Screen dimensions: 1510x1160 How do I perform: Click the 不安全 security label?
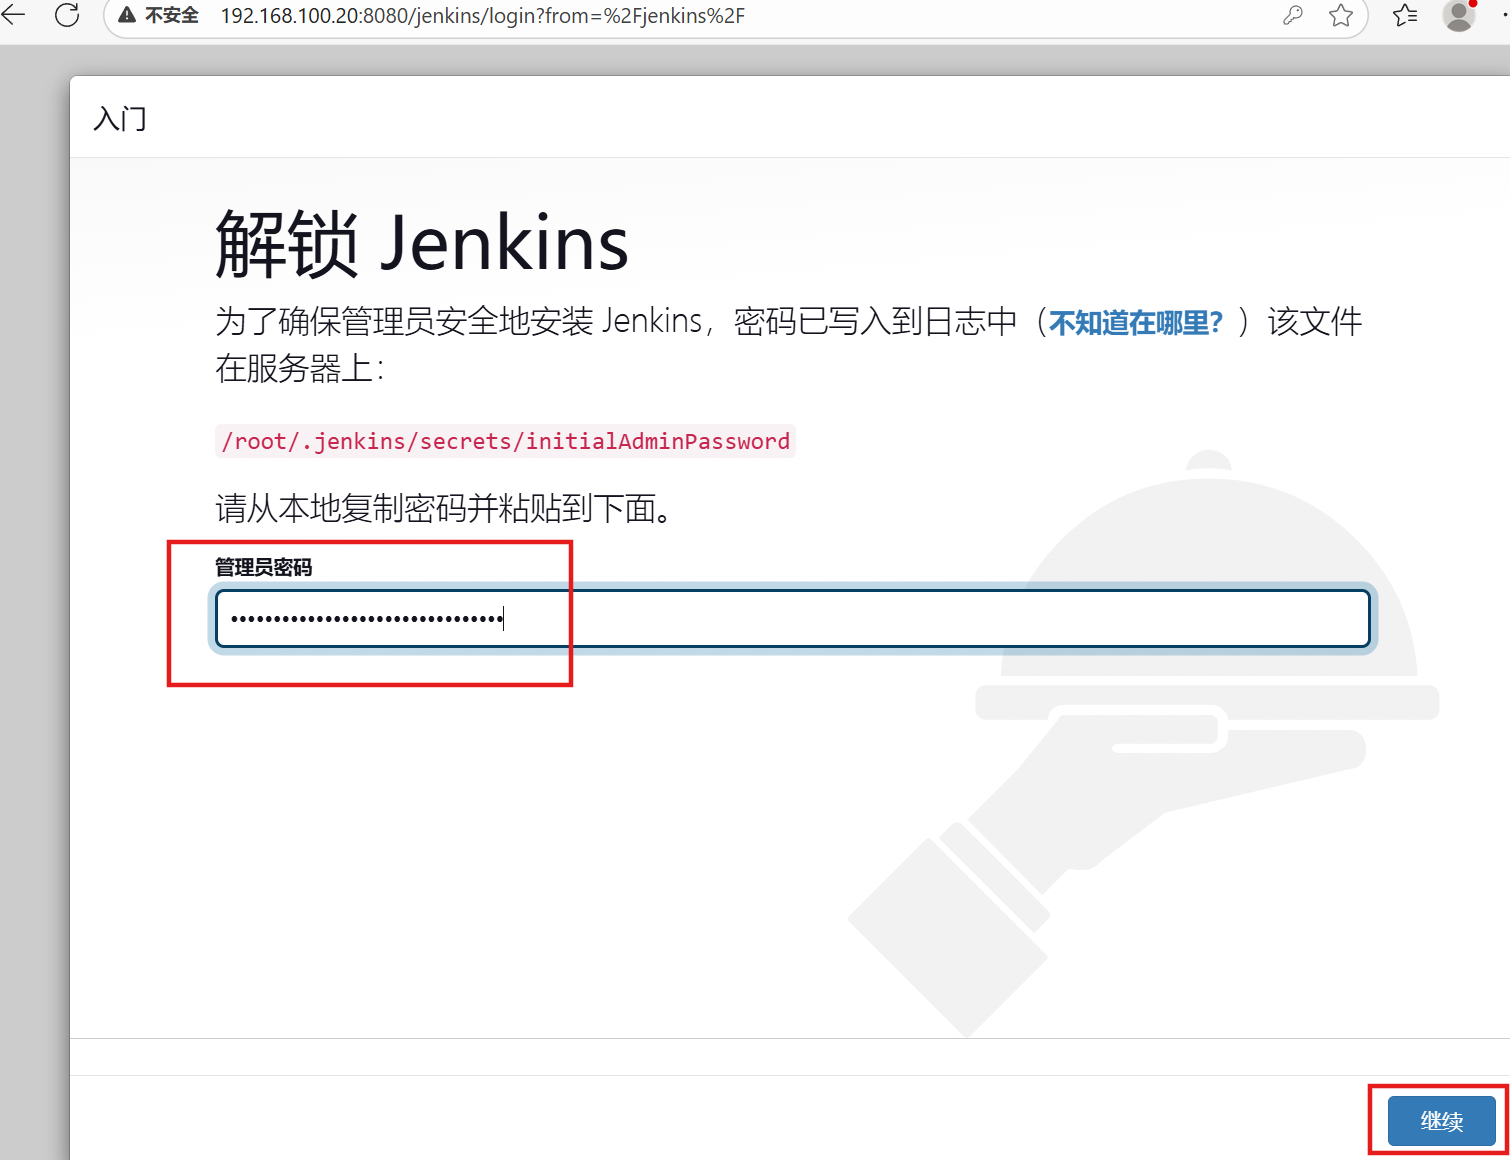[172, 16]
